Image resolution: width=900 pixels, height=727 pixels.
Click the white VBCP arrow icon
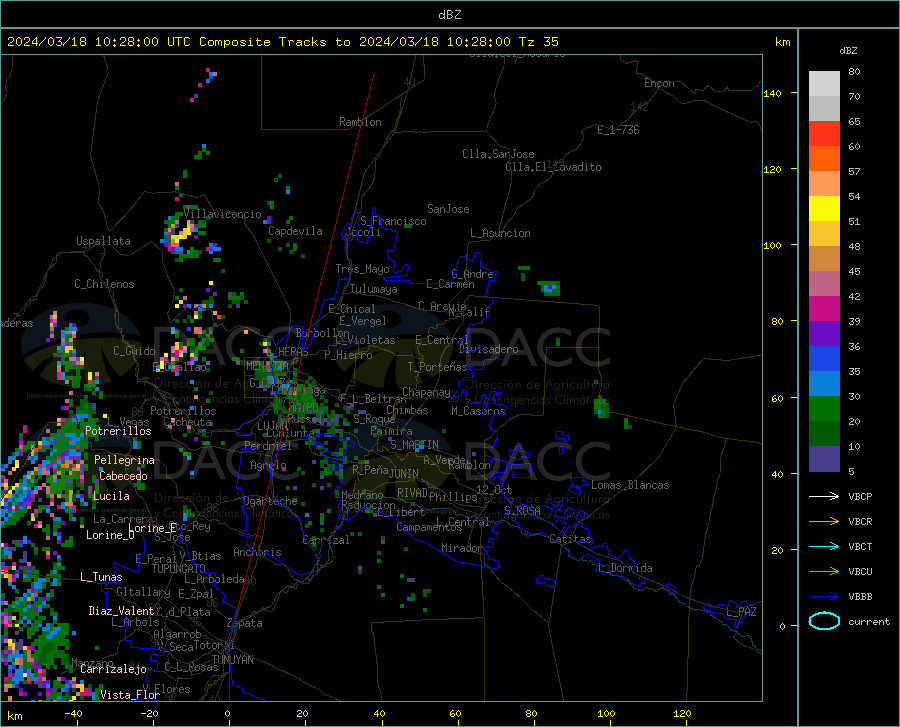point(824,496)
